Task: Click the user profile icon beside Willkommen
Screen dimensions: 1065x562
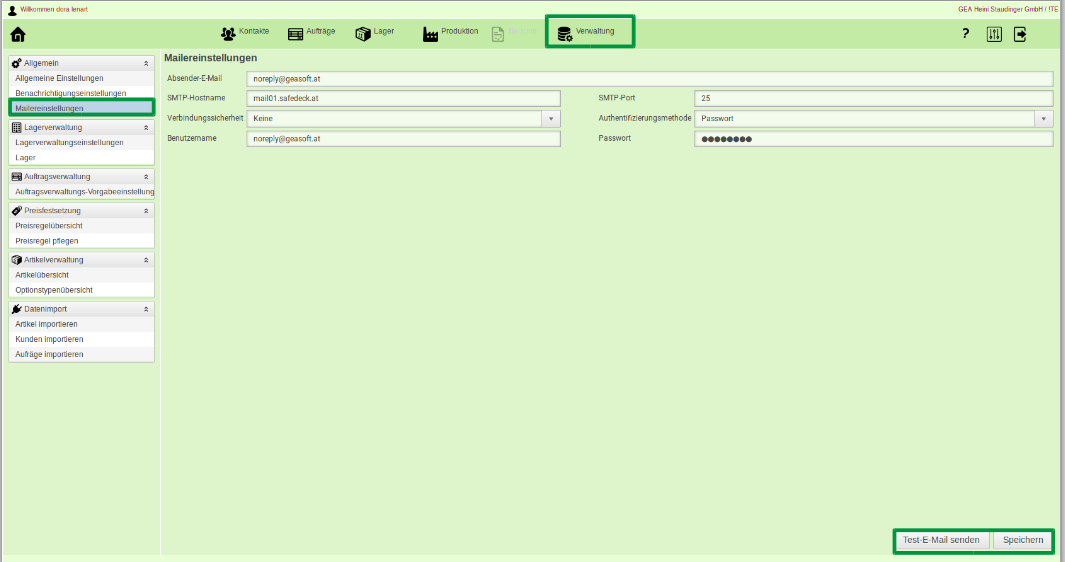Action: click(12, 10)
